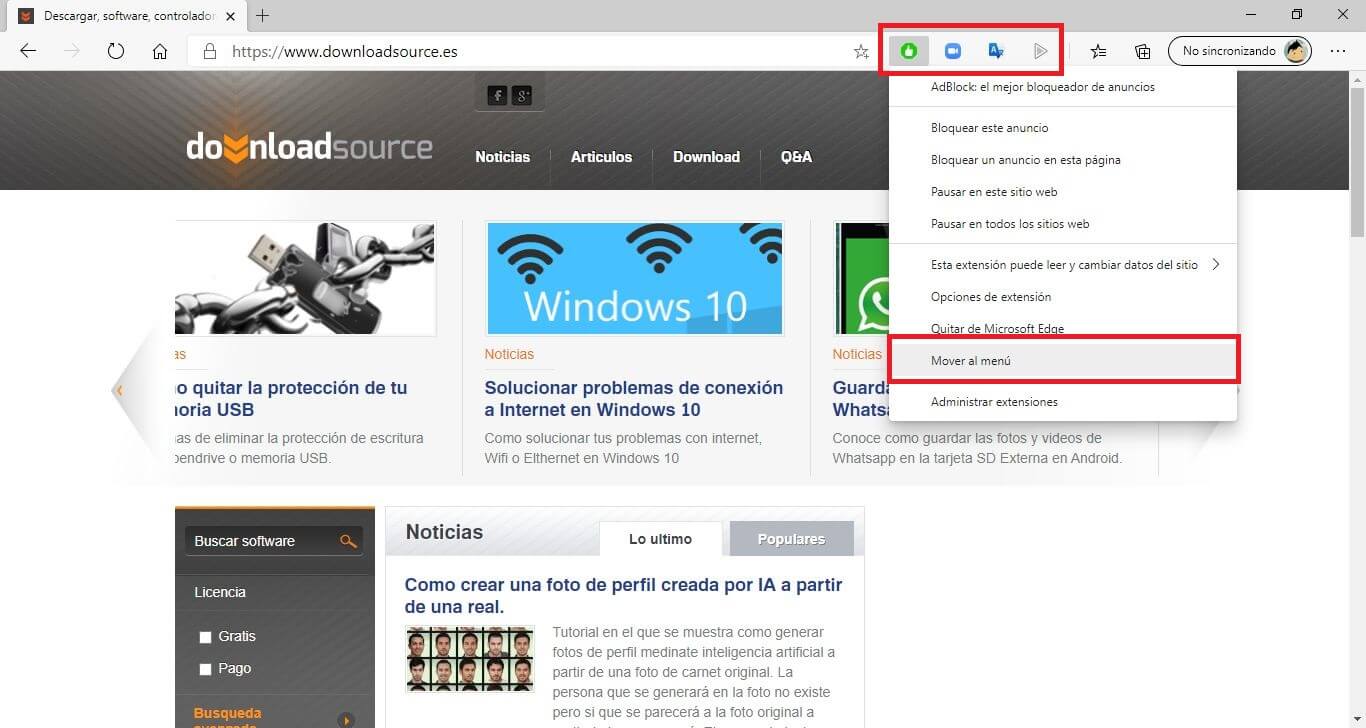Viewport: 1366px width, 728px height.
Task: Open the Favorites star-list icon
Action: [1098, 51]
